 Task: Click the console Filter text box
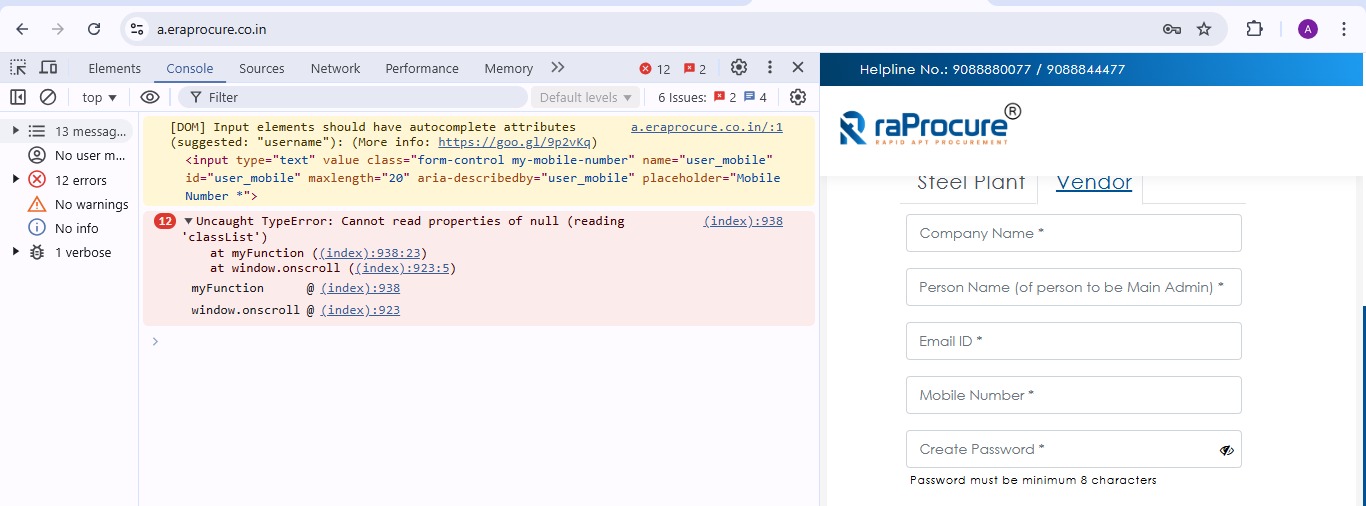tap(360, 97)
